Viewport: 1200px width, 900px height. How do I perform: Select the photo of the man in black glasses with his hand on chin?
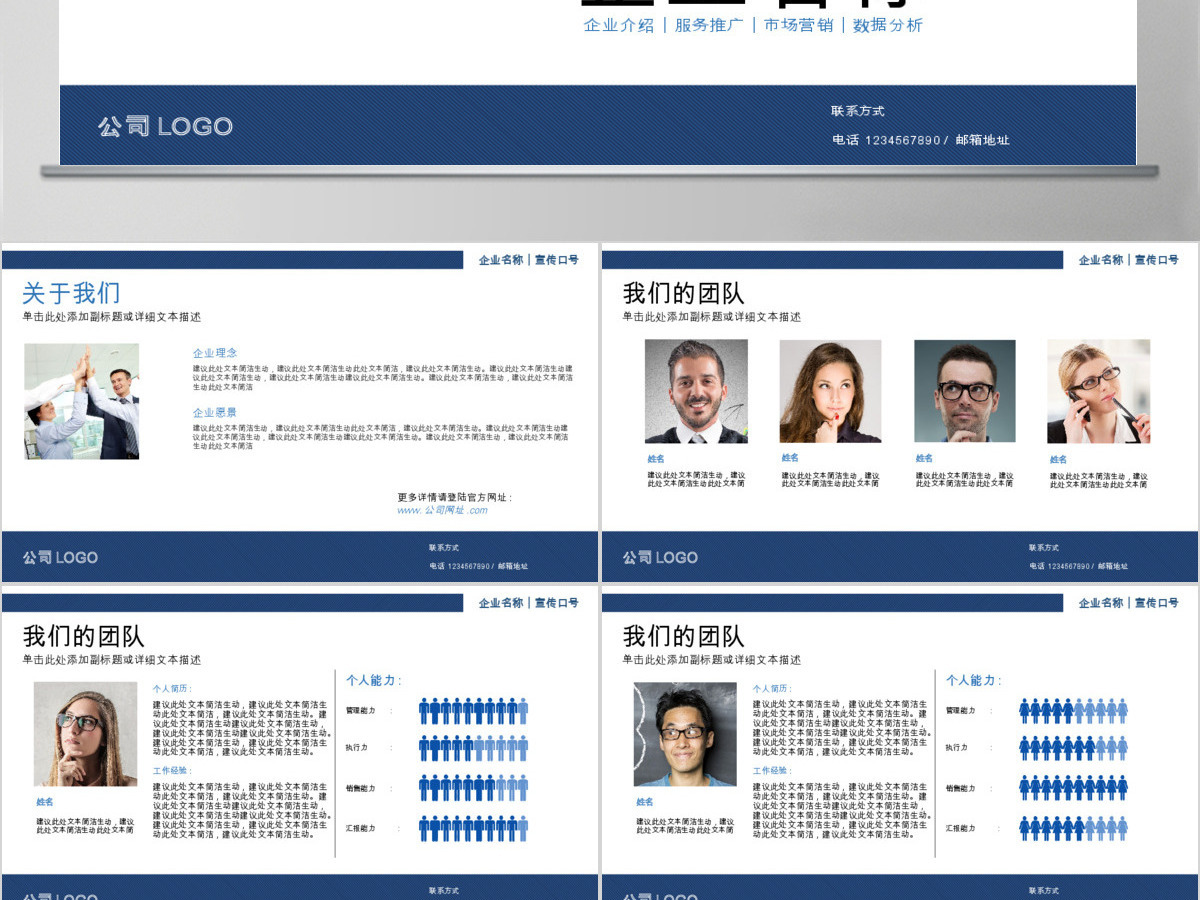point(964,391)
